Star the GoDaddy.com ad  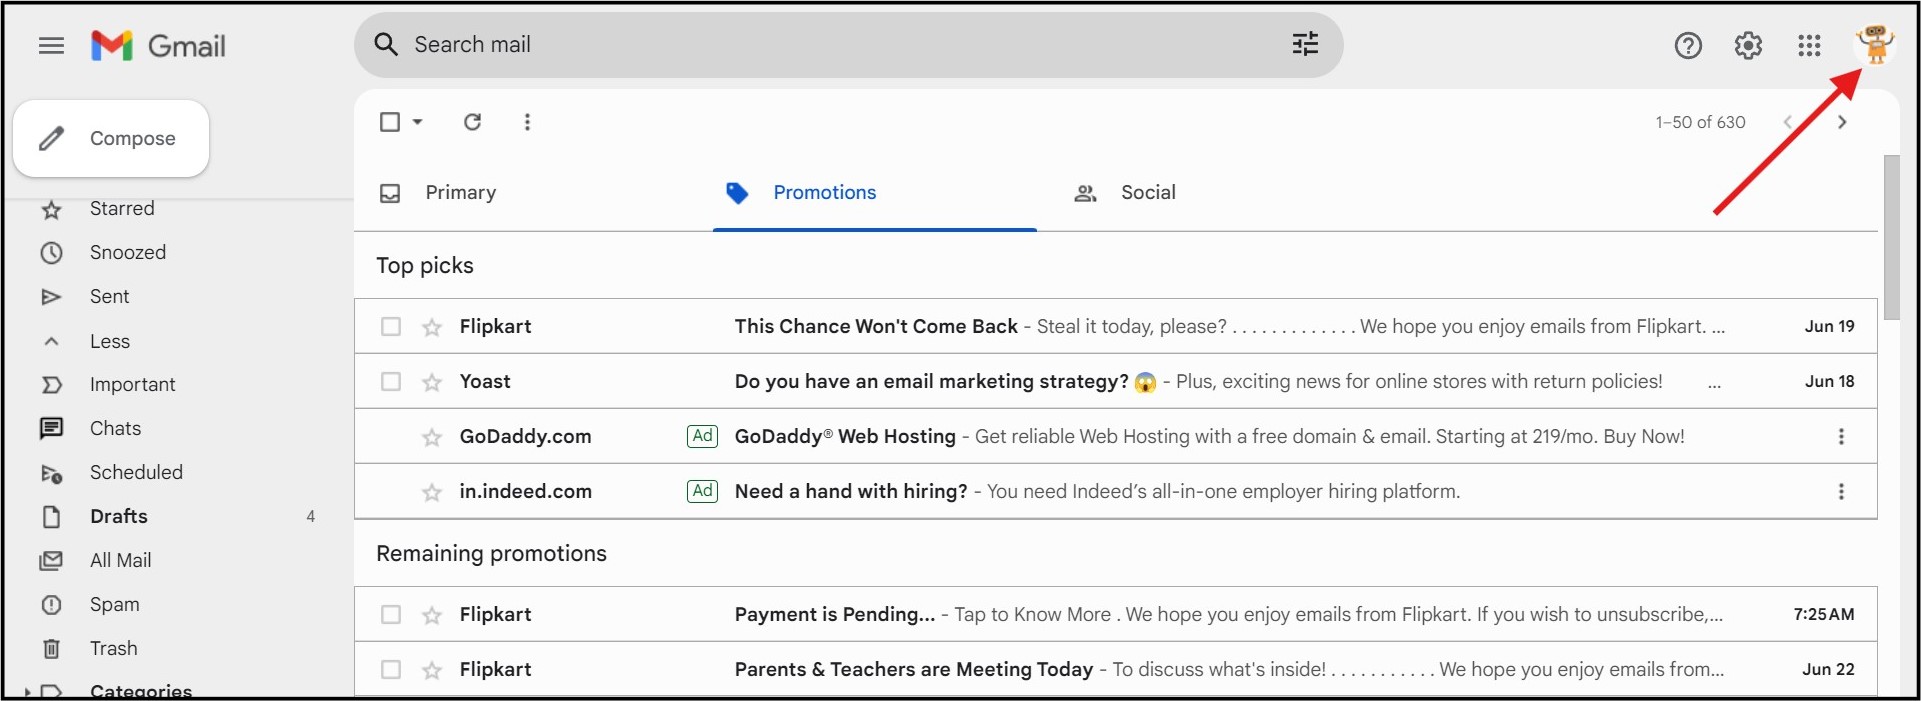tap(432, 437)
